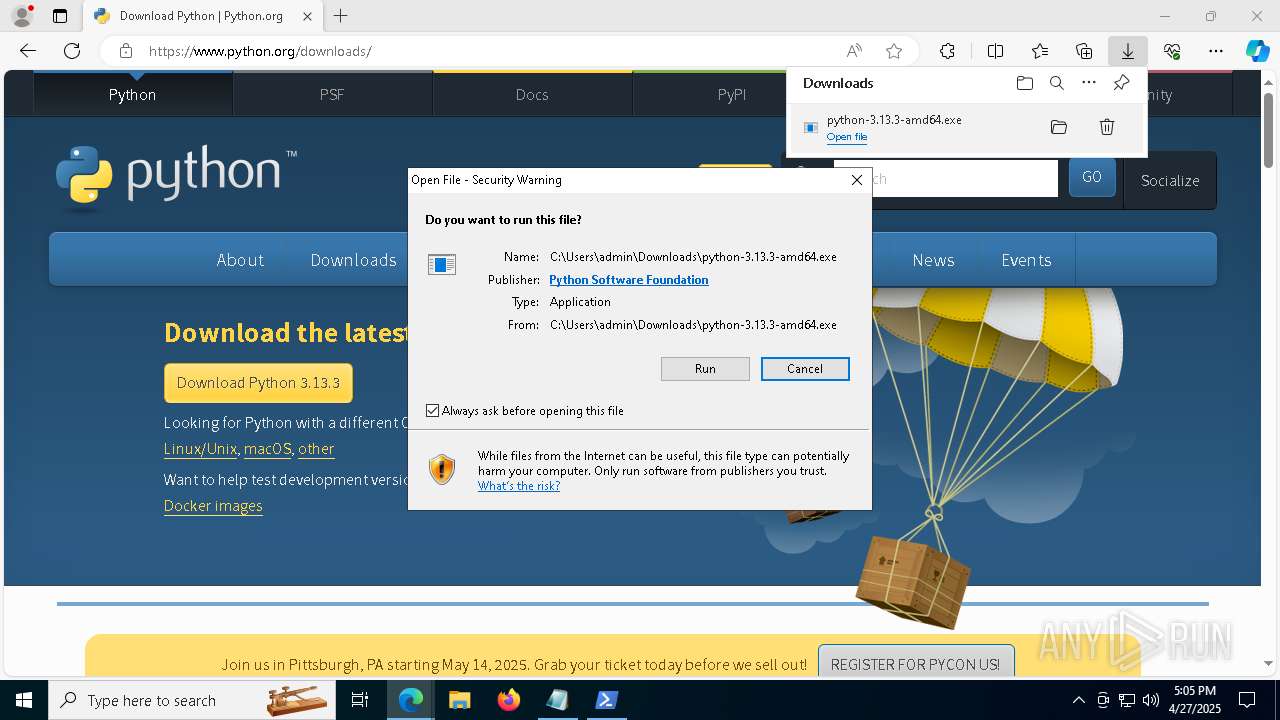Open More options in Downloads panel
This screenshot has height=720, width=1280.
pos(1089,83)
